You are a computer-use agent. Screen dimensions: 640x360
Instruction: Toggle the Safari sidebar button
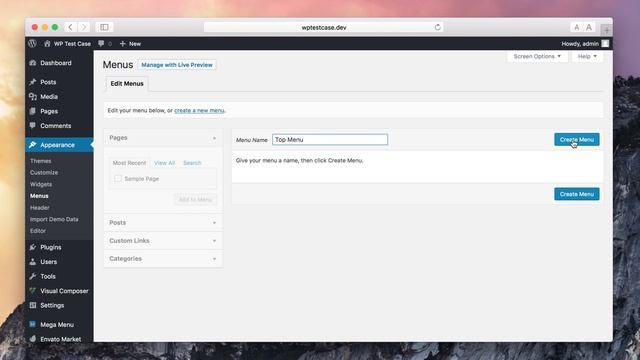104,27
